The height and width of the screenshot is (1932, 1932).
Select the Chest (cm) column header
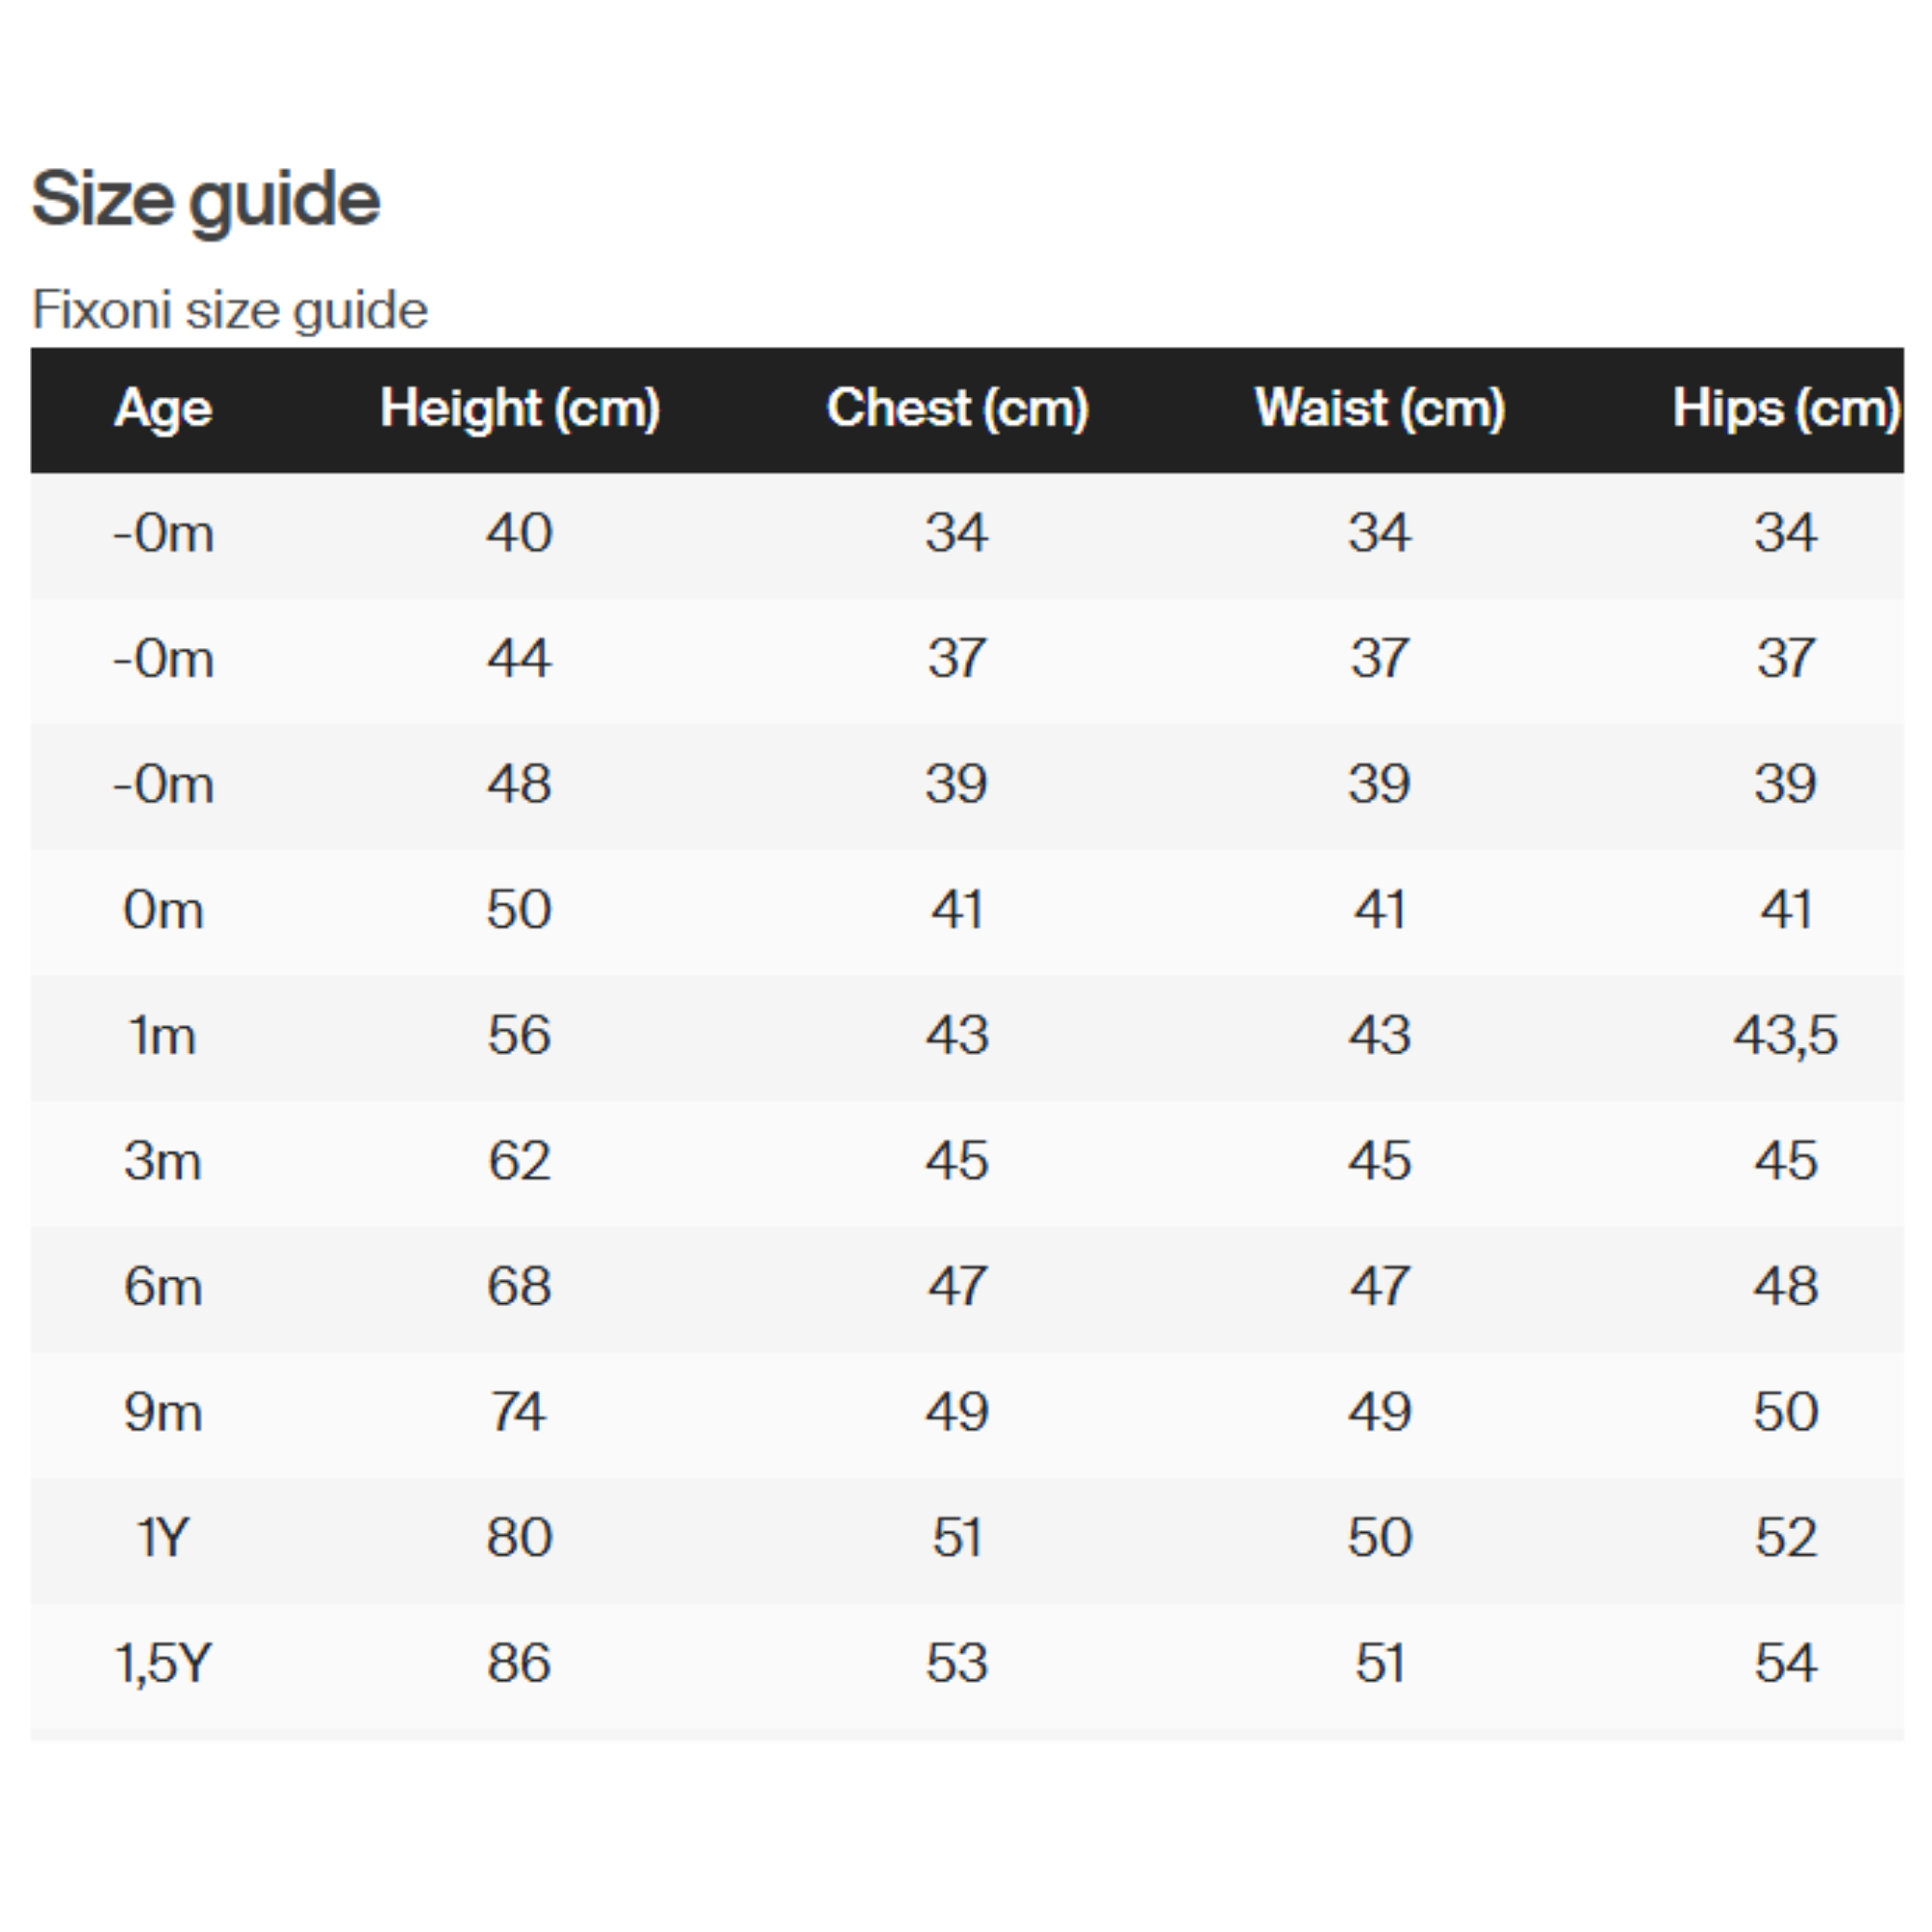[957, 408]
